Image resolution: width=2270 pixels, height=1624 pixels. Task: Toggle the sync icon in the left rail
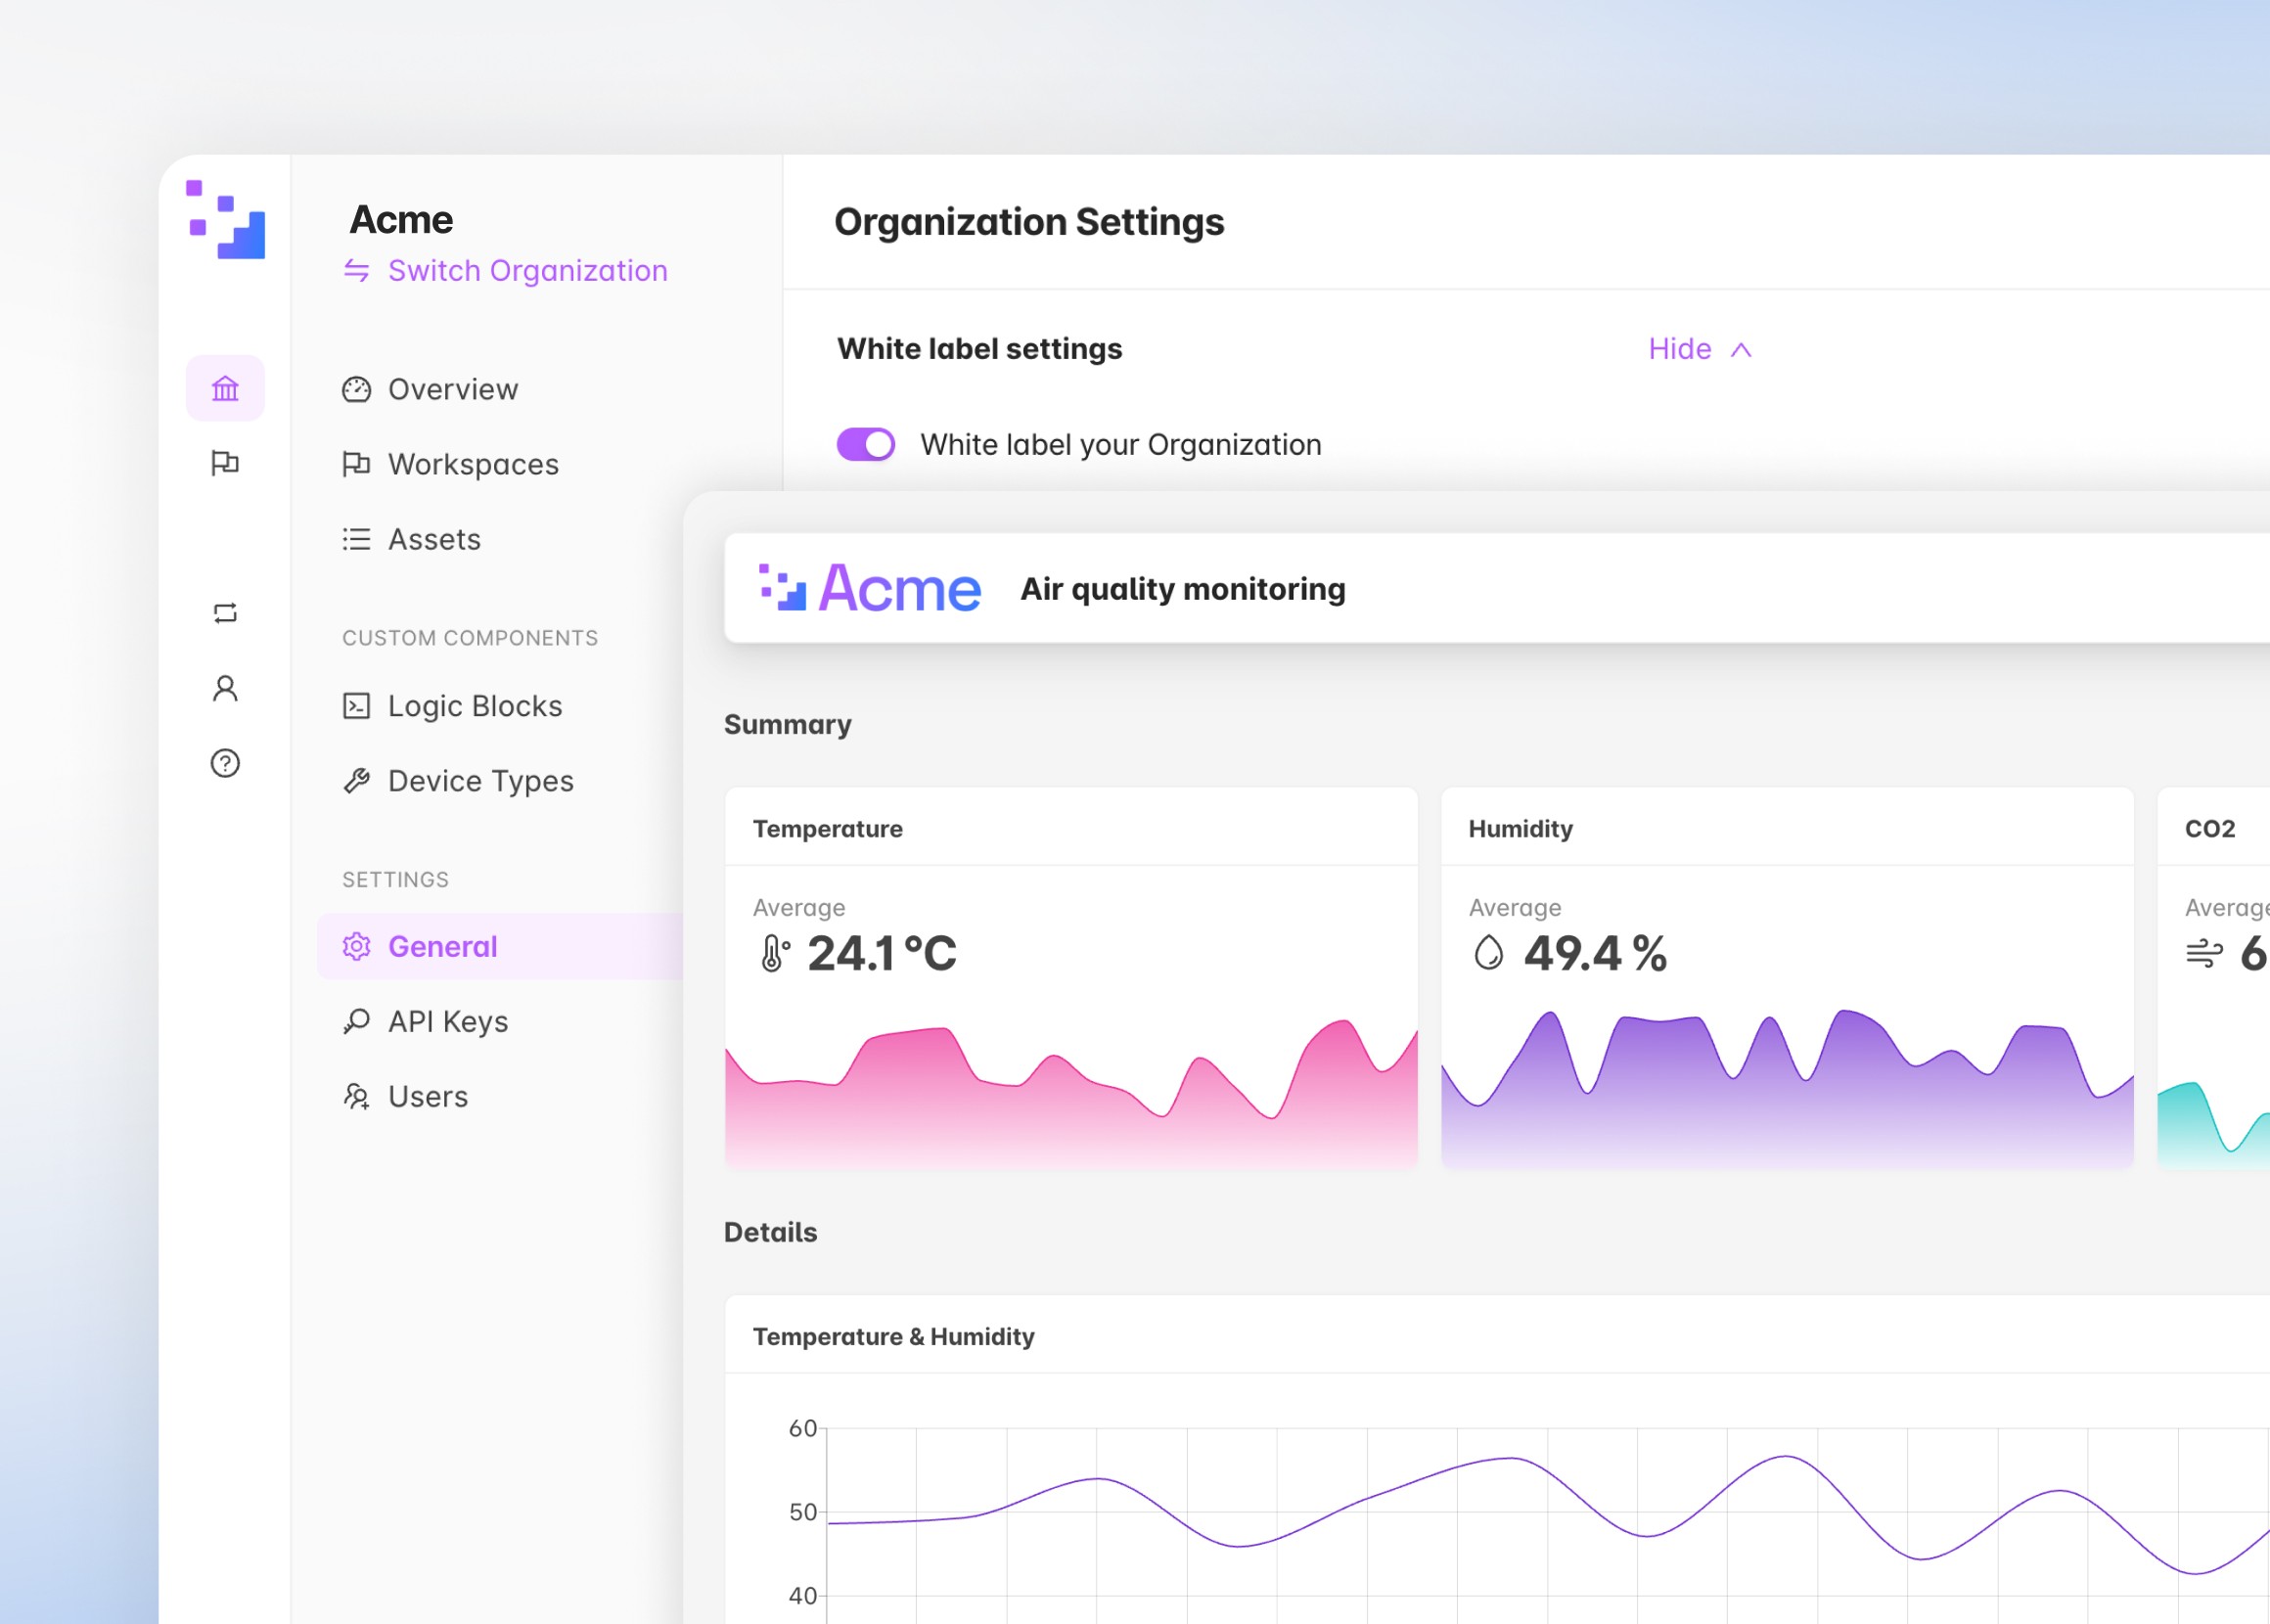click(225, 614)
